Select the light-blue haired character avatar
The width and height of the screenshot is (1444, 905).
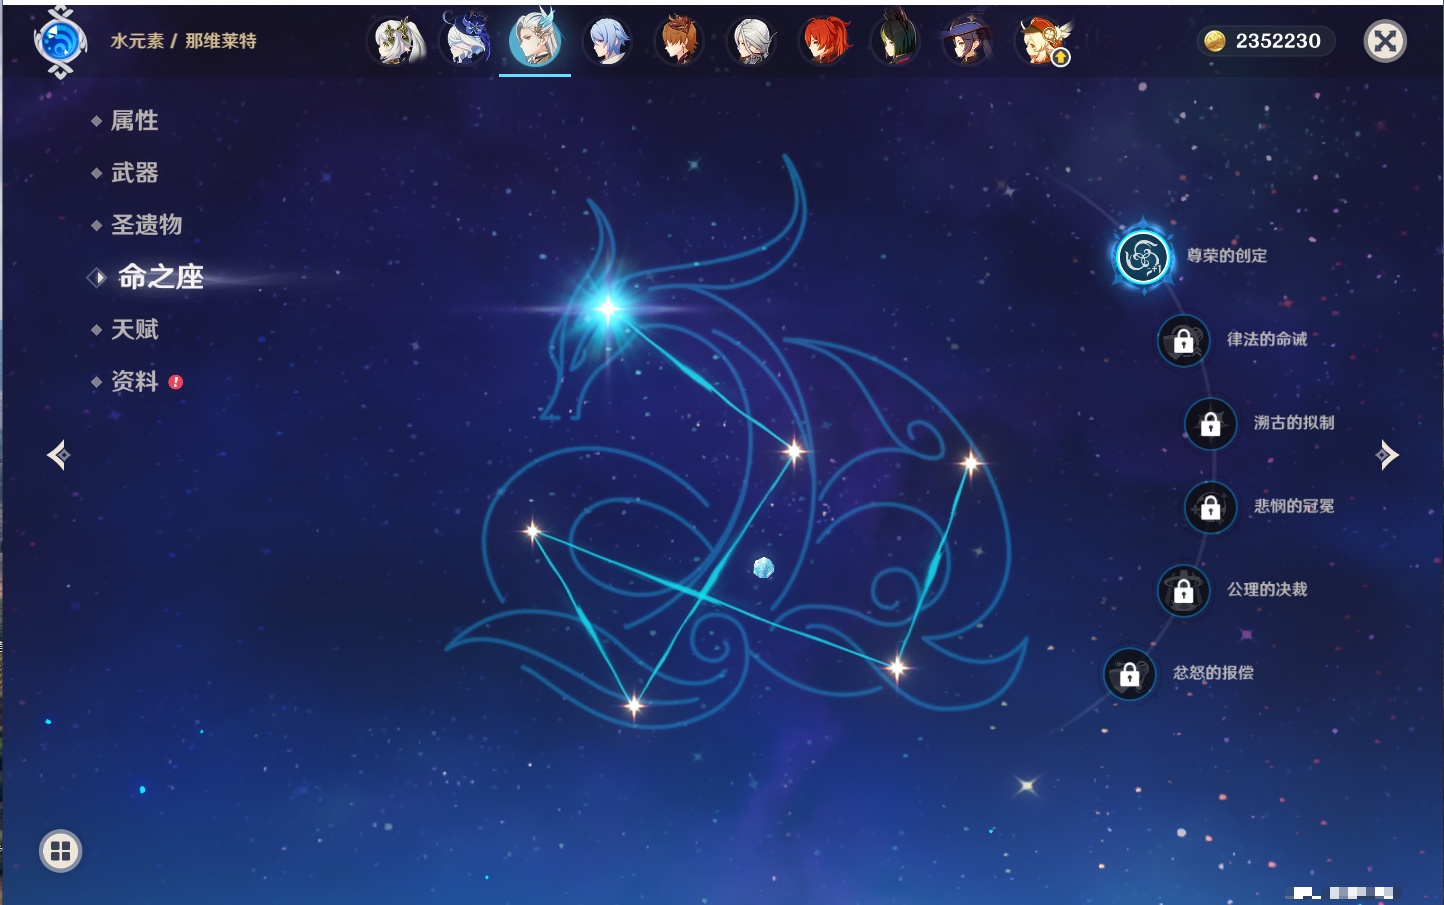click(607, 42)
